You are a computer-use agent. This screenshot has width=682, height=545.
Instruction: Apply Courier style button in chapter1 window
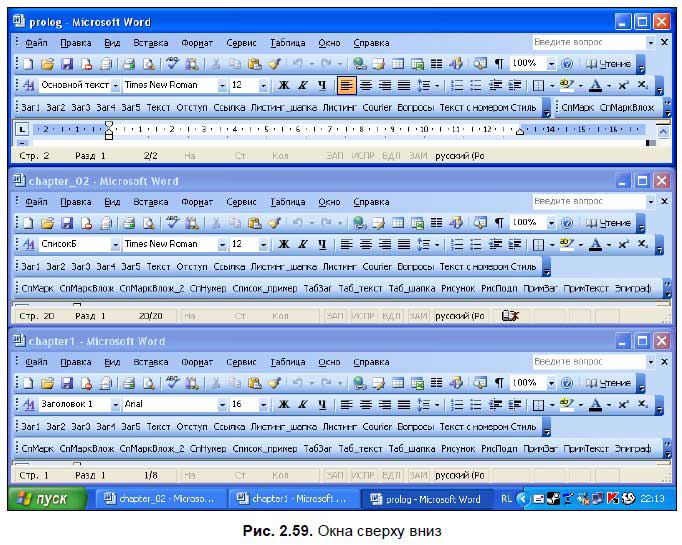pos(377,427)
